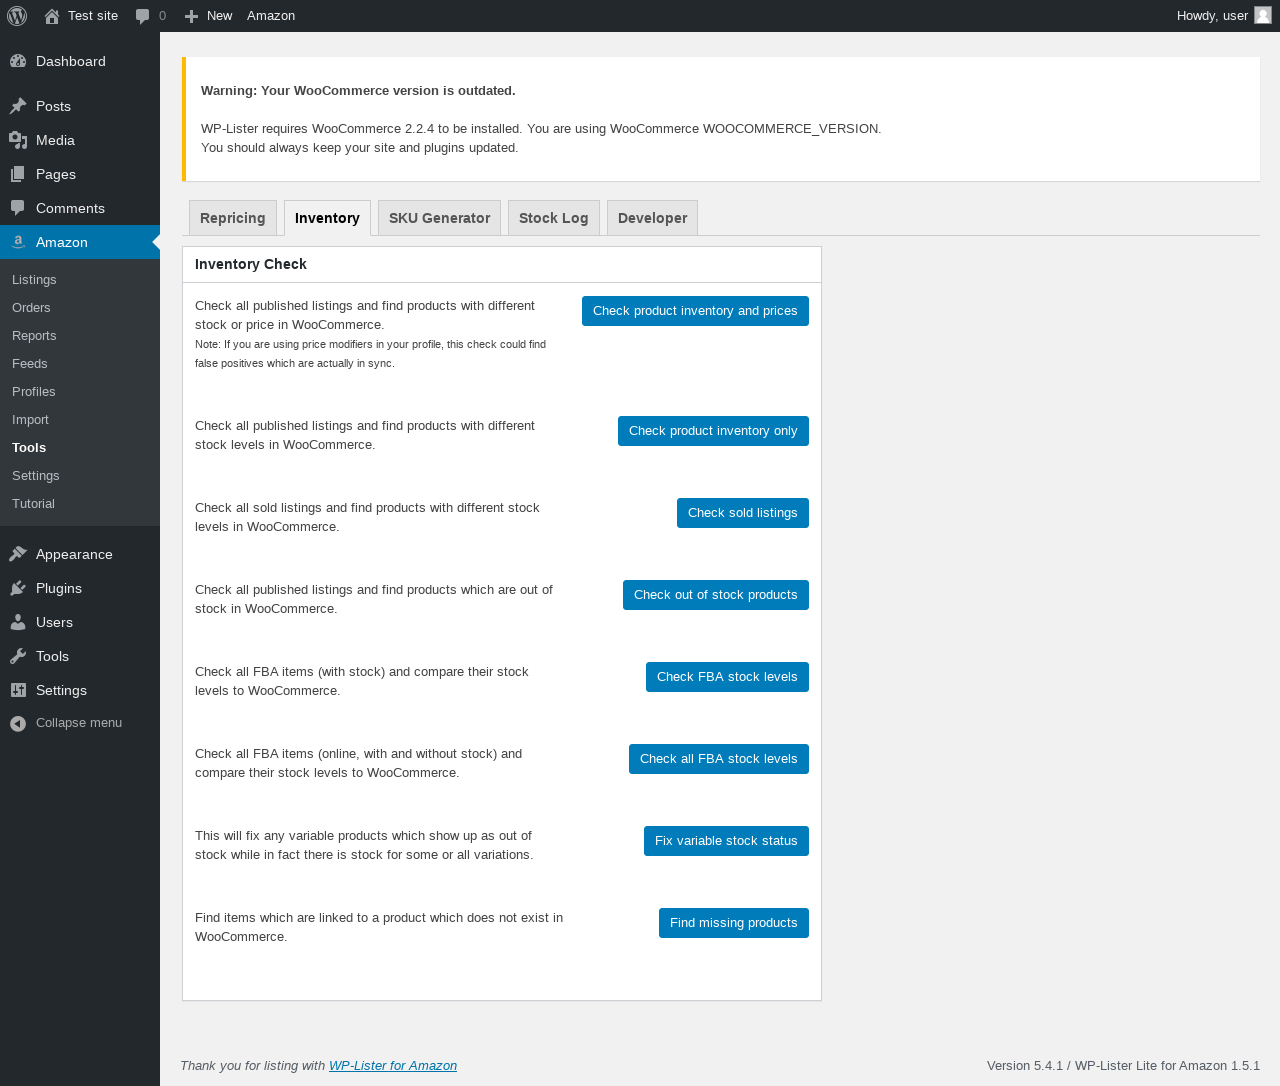Select the bold Tools item in Amazon submenu
1280x1086 pixels.
[x=29, y=448]
